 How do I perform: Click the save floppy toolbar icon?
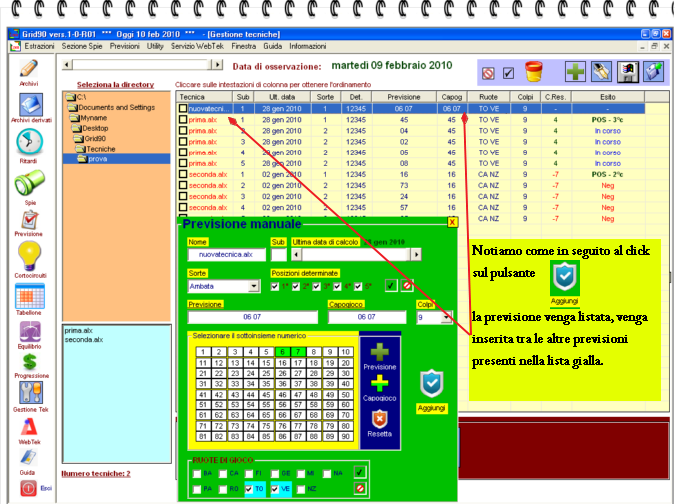coord(627,71)
